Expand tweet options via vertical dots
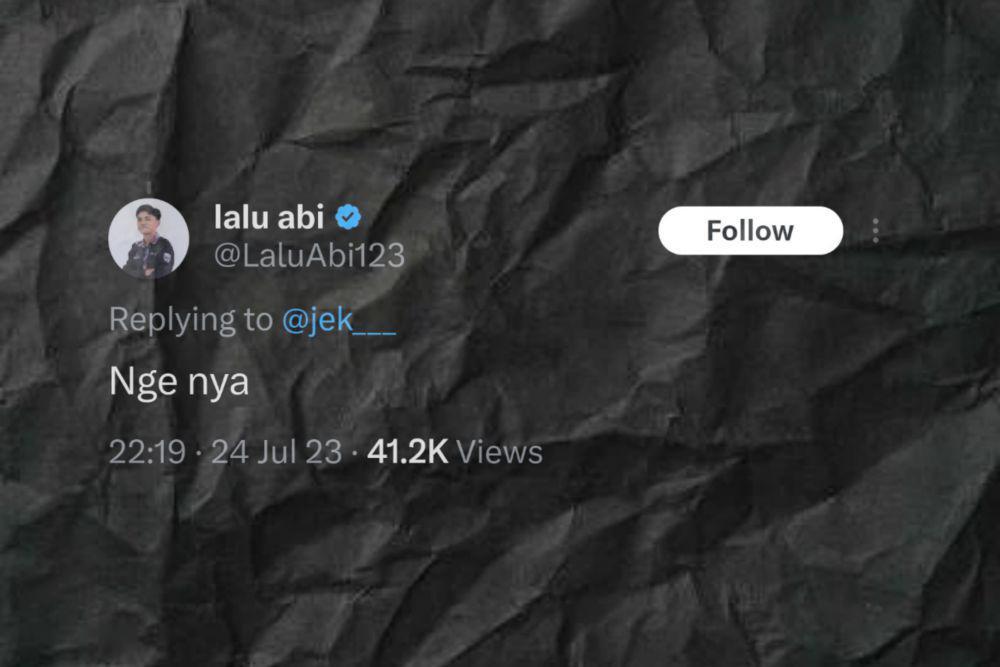Screen dimensions: 1000x667 [x=876, y=230]
